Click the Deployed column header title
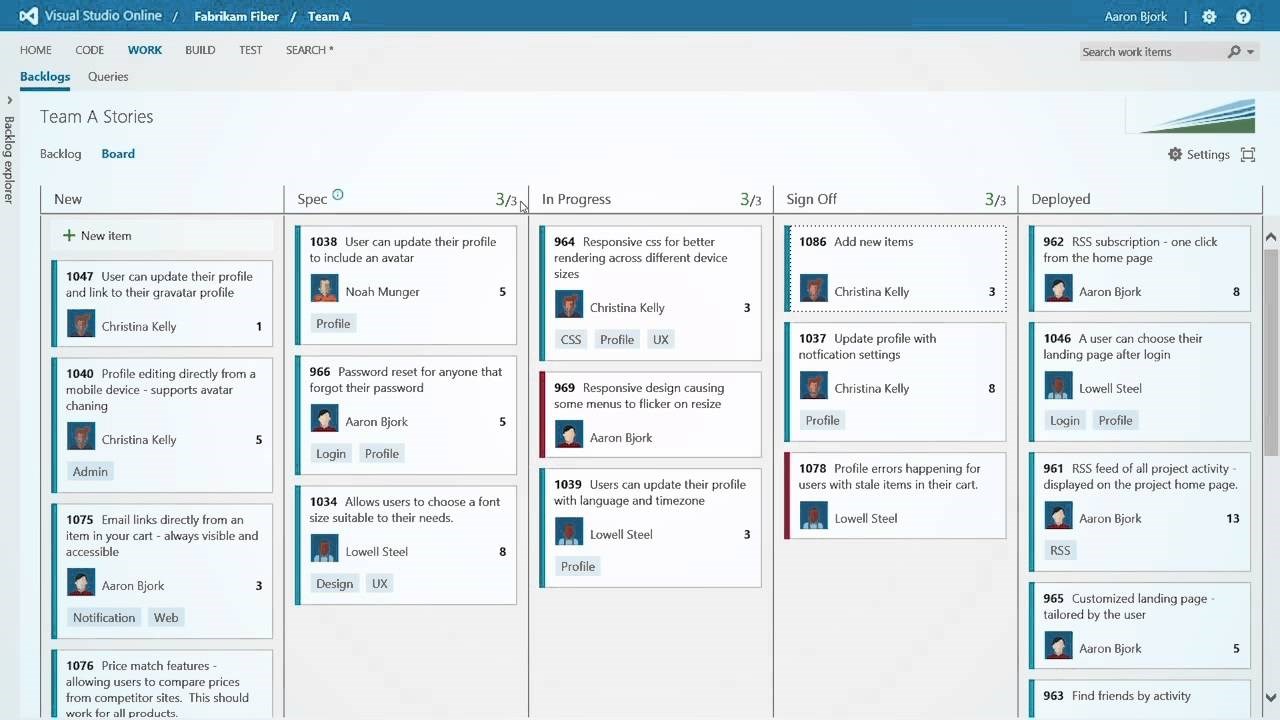Viewport: 1280px width, 720px height. pos(1061,199)
